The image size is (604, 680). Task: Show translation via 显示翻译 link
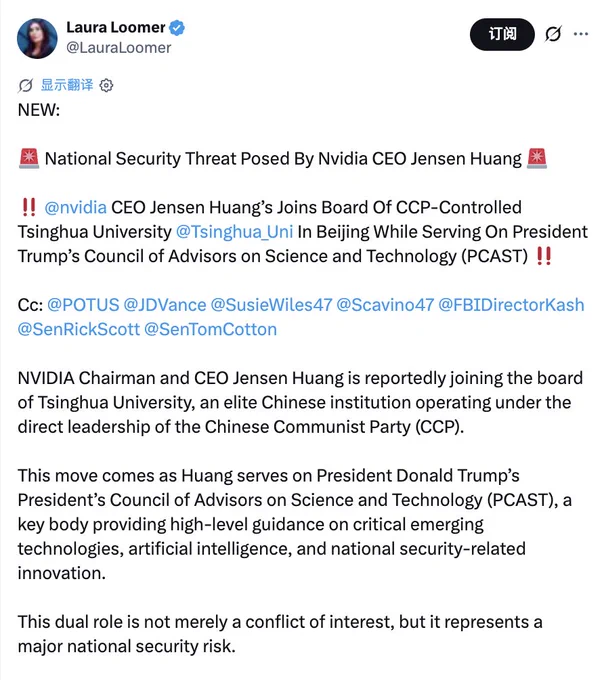point(67,85)
